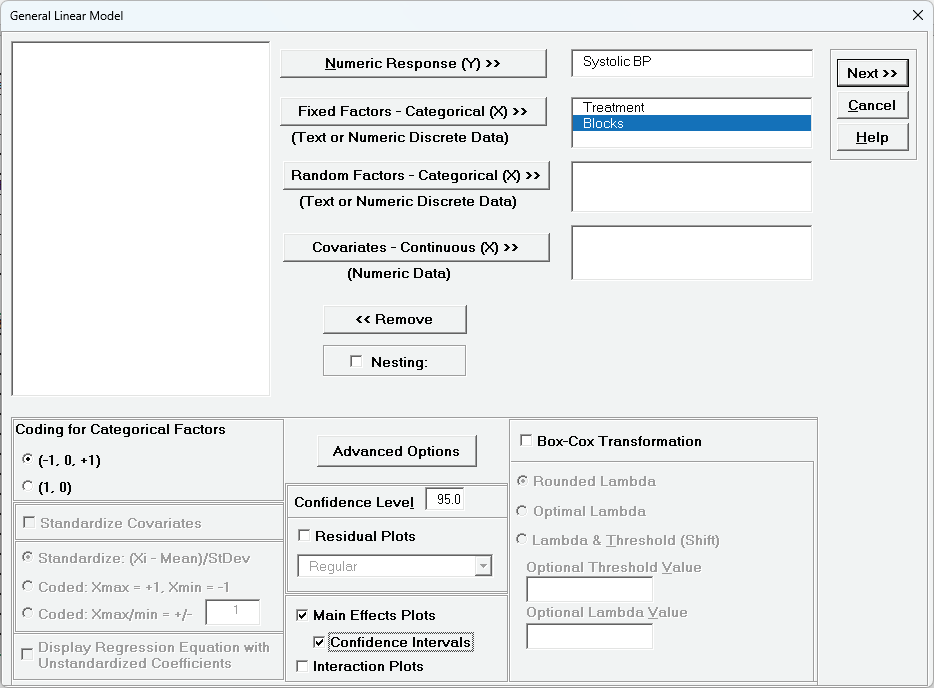Enable the Nesting checkbox
The height and width of the screenshot is (688, 934).
pyautogui.click(x=356, y=362)
